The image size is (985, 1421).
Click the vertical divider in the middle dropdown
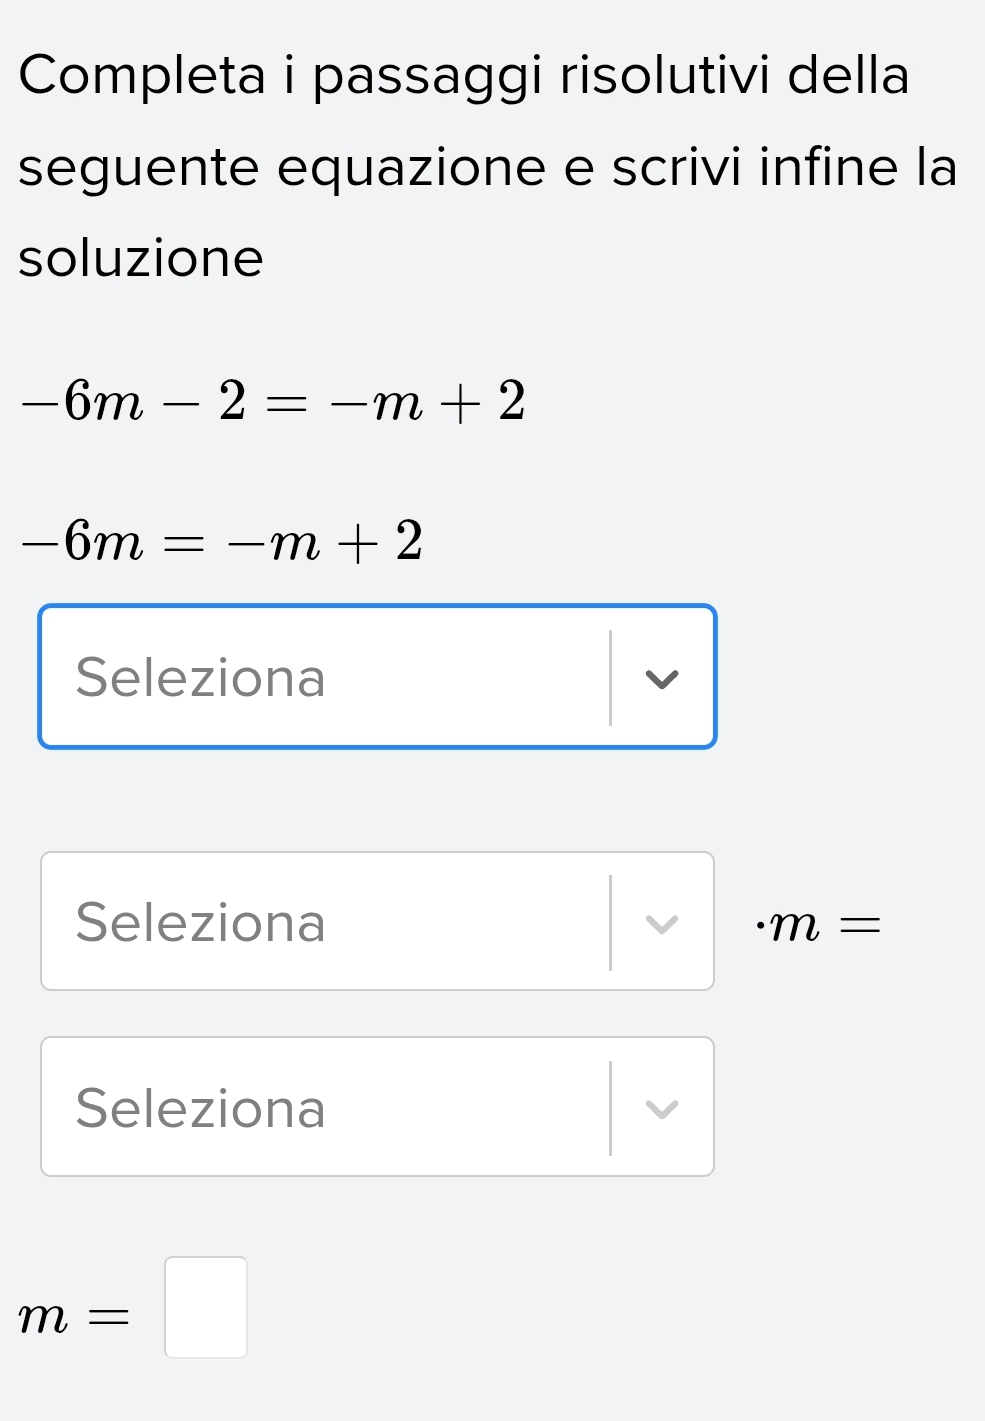coord(610,922)
